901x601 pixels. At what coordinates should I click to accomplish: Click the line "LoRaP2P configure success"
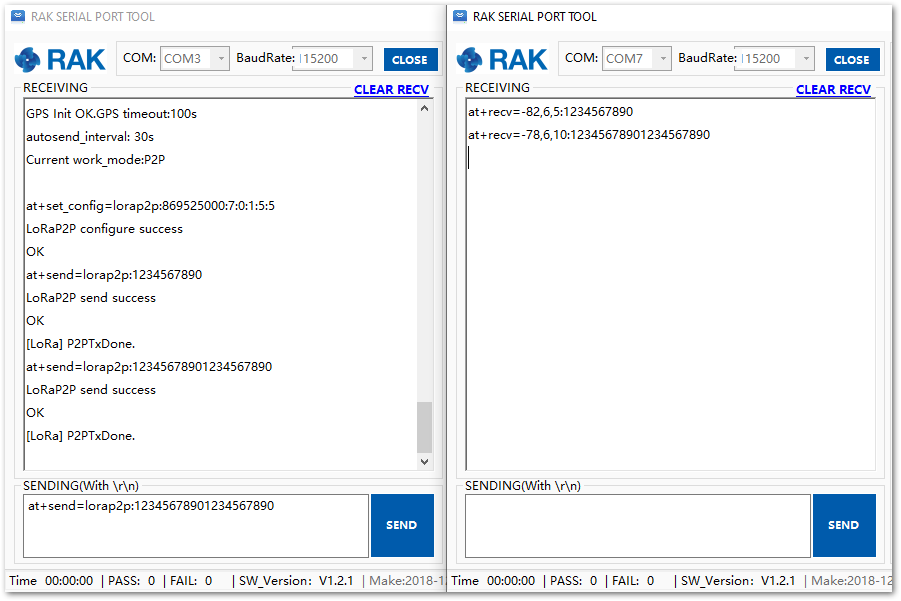[105, 229]
